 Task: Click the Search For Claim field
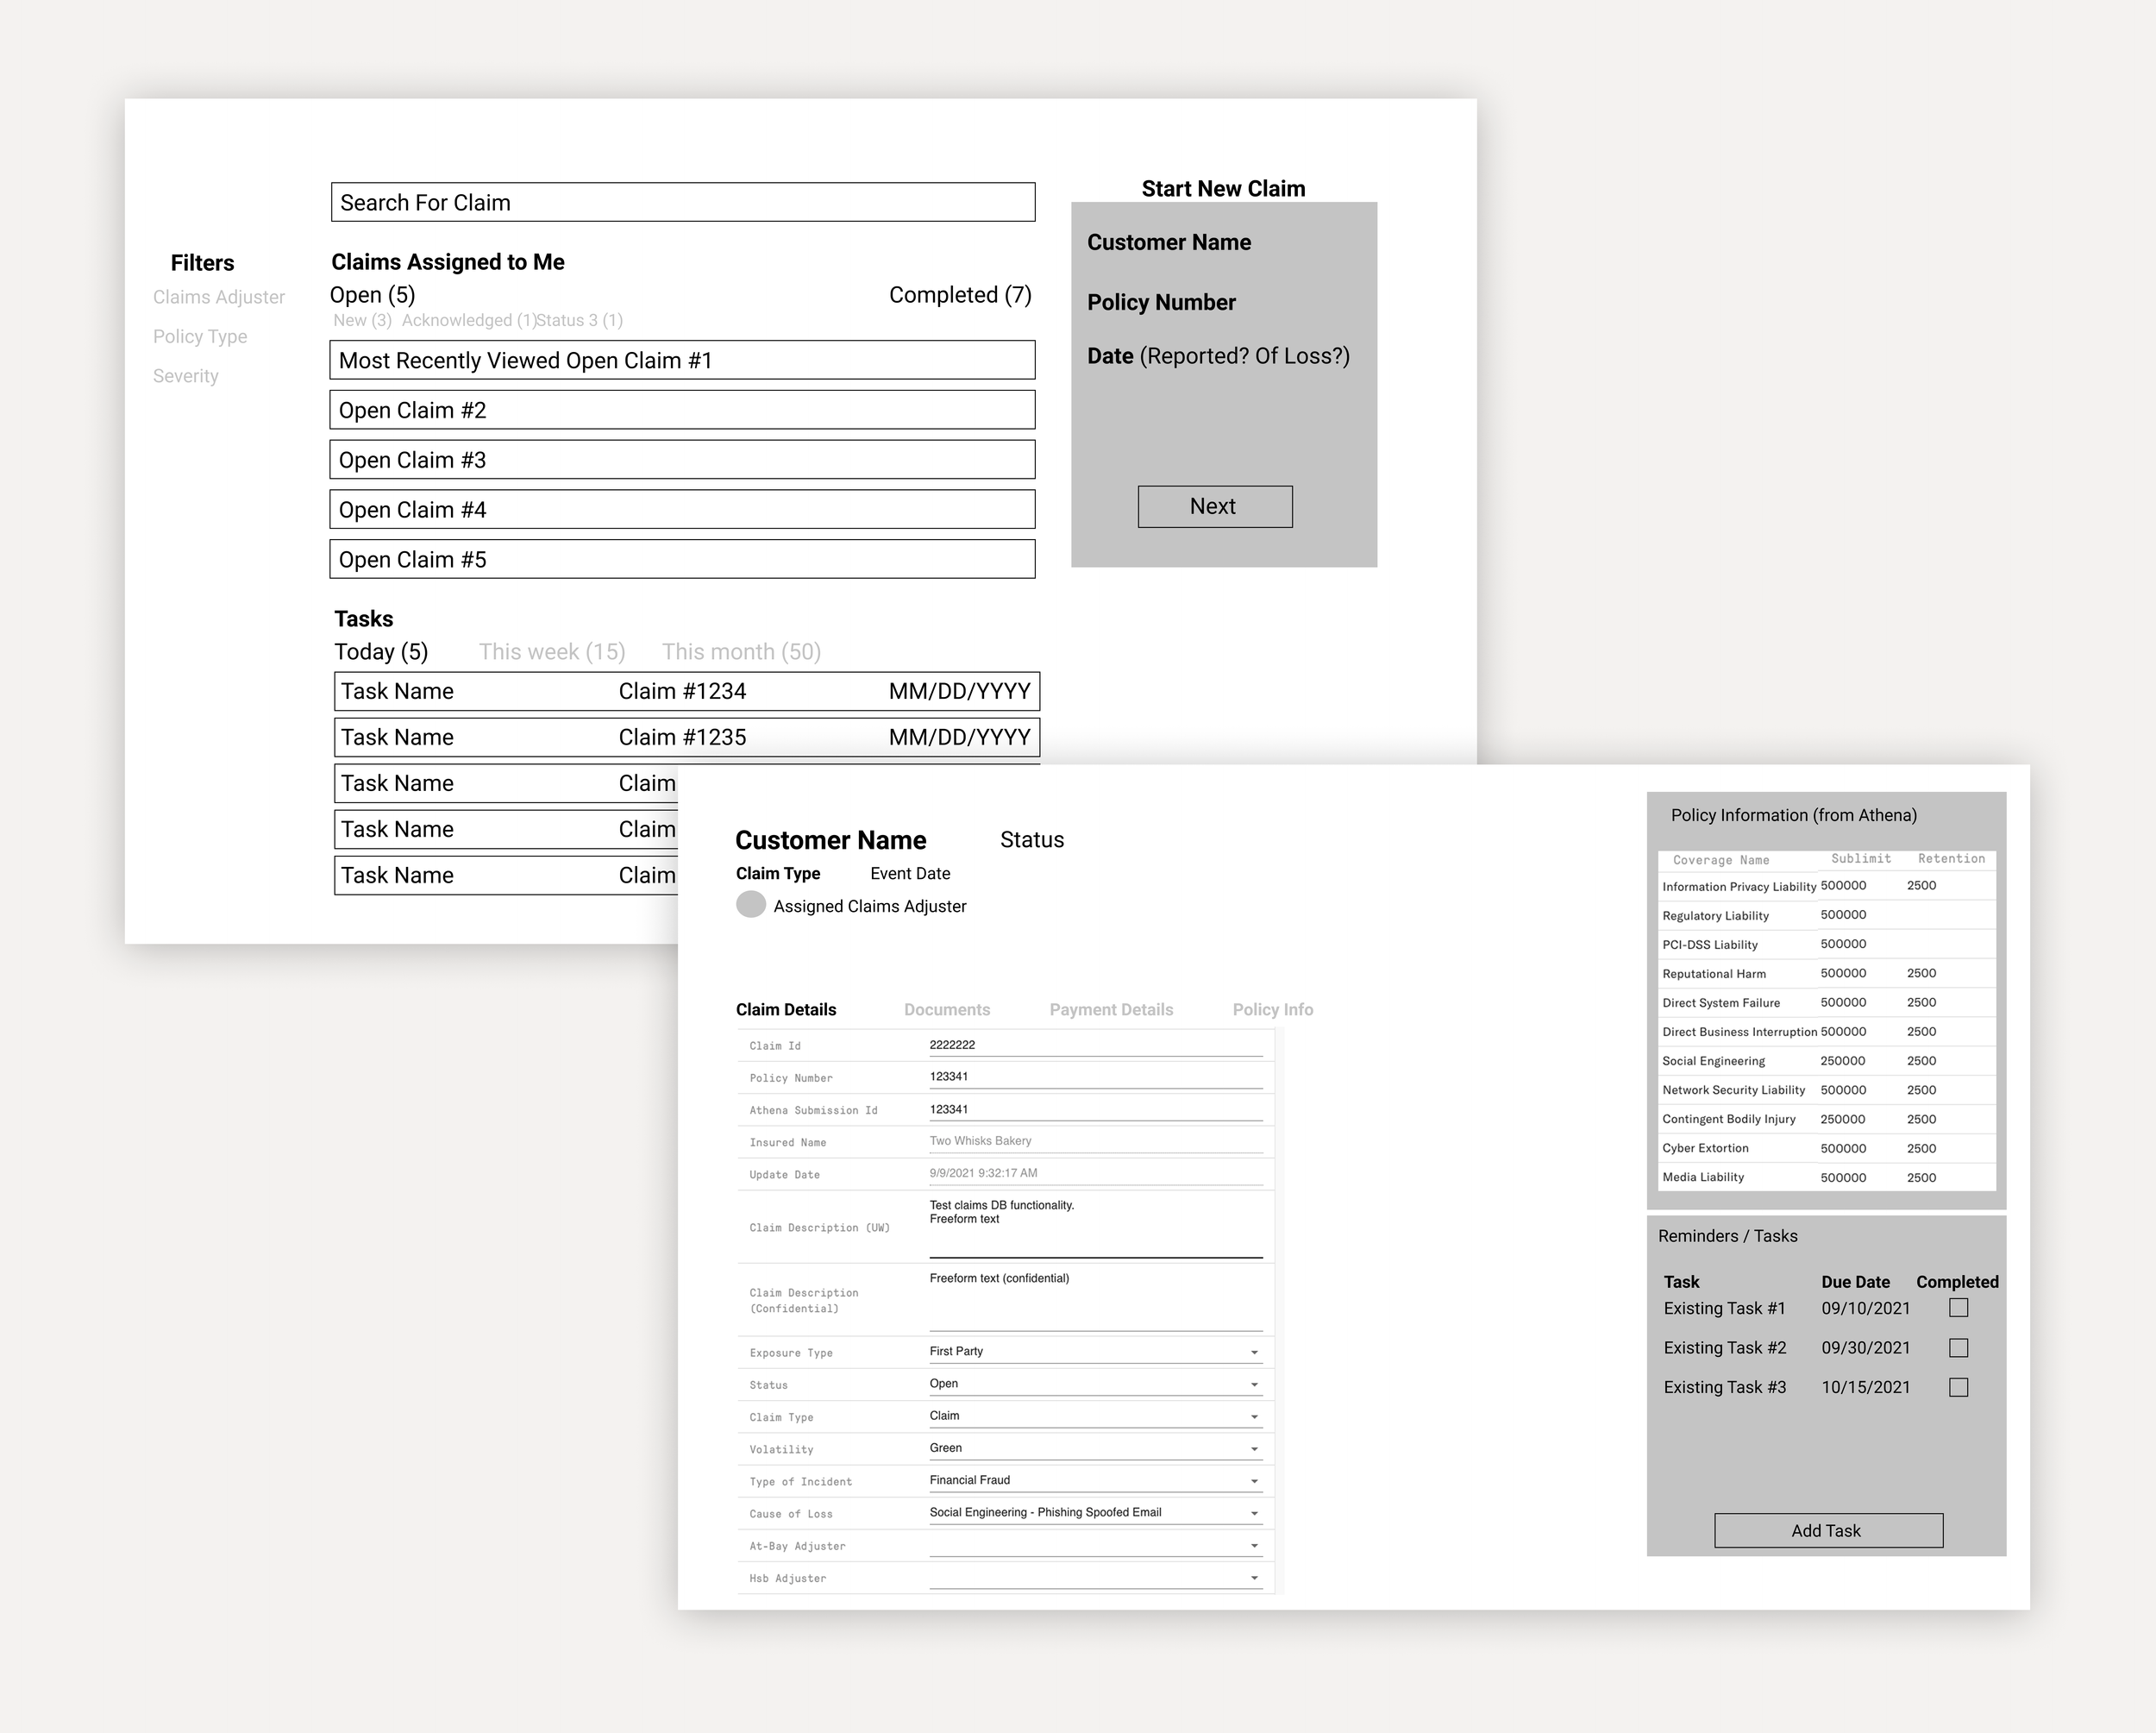tap(682, 202)
